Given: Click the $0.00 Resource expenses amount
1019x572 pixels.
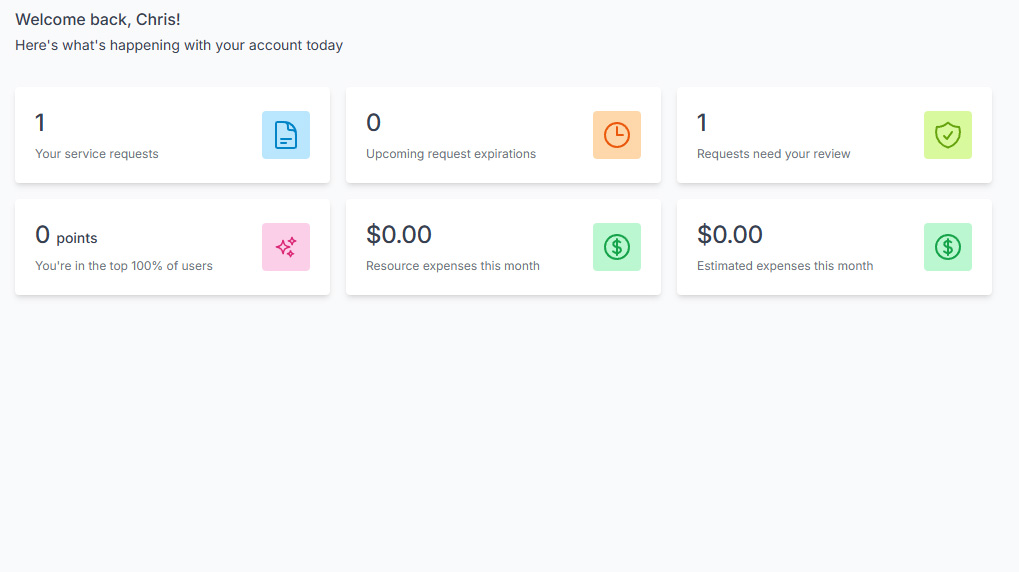Looking at the screenshot, I should (399, 235).
